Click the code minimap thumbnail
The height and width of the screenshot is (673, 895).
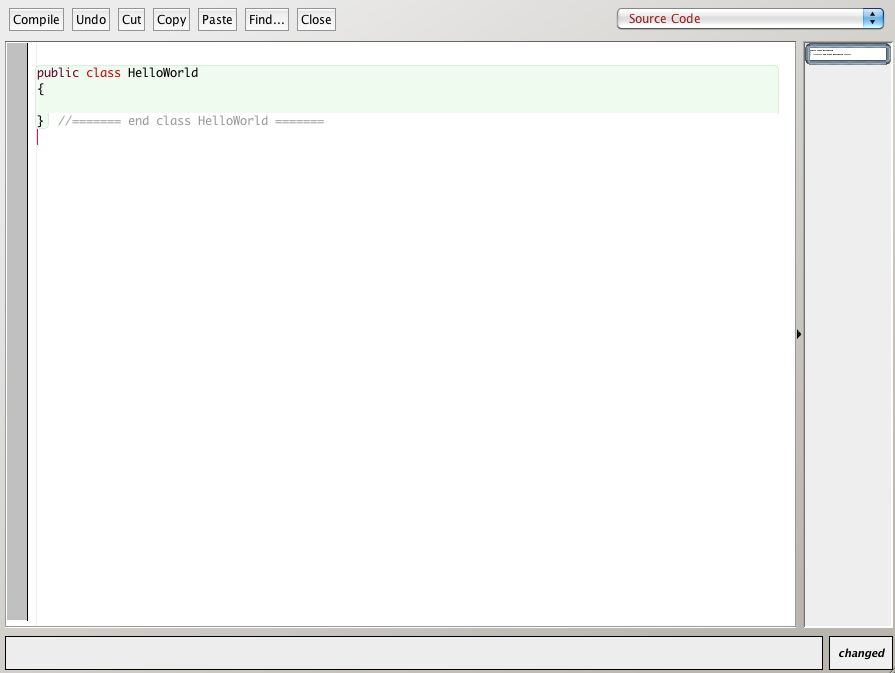[x=847, y=53]
